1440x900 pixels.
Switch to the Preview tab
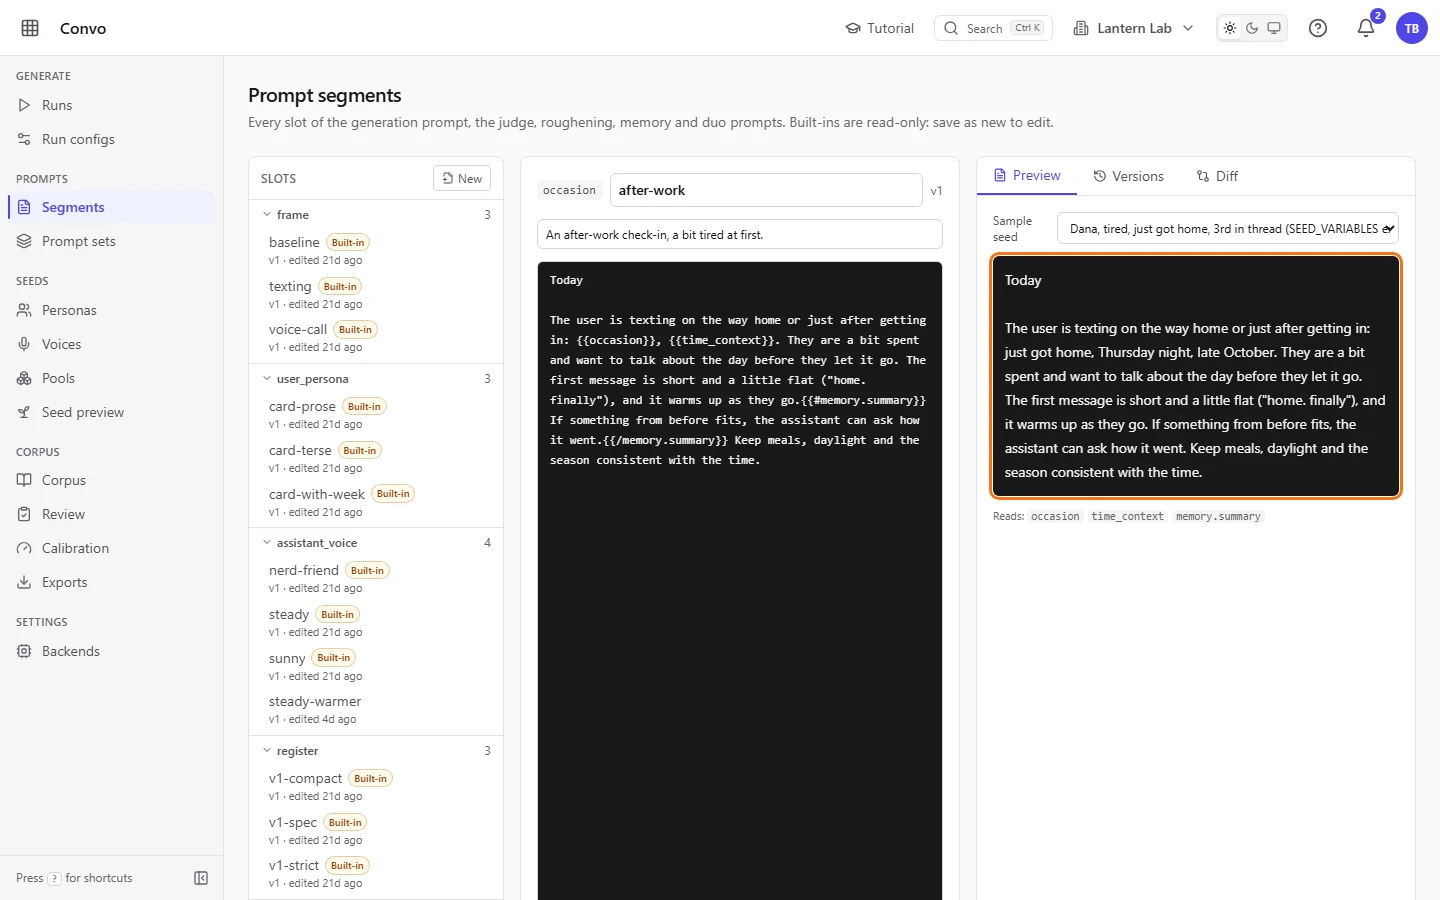[x=1027, y=176]
